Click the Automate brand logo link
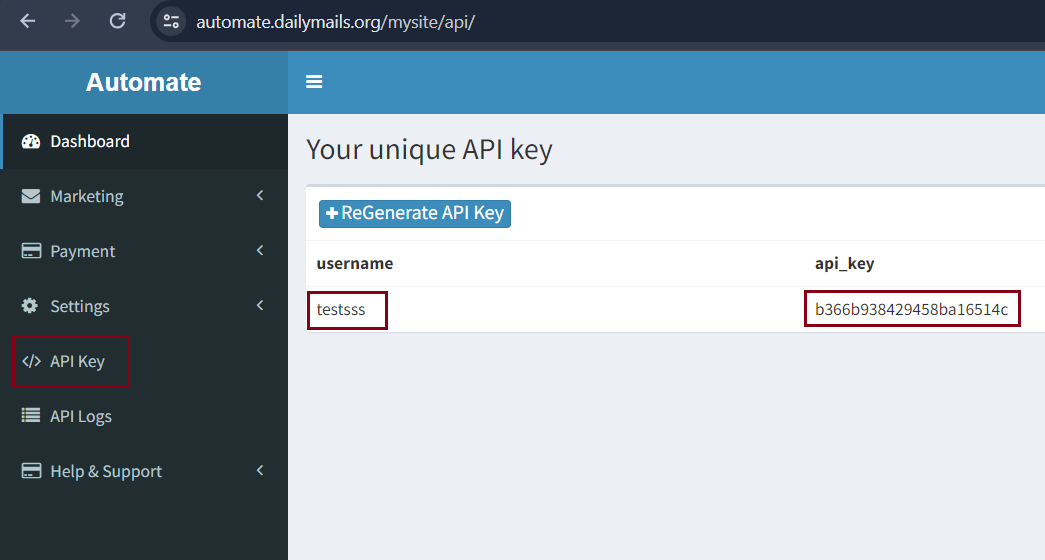1045x560 pixels. [143, 82]
